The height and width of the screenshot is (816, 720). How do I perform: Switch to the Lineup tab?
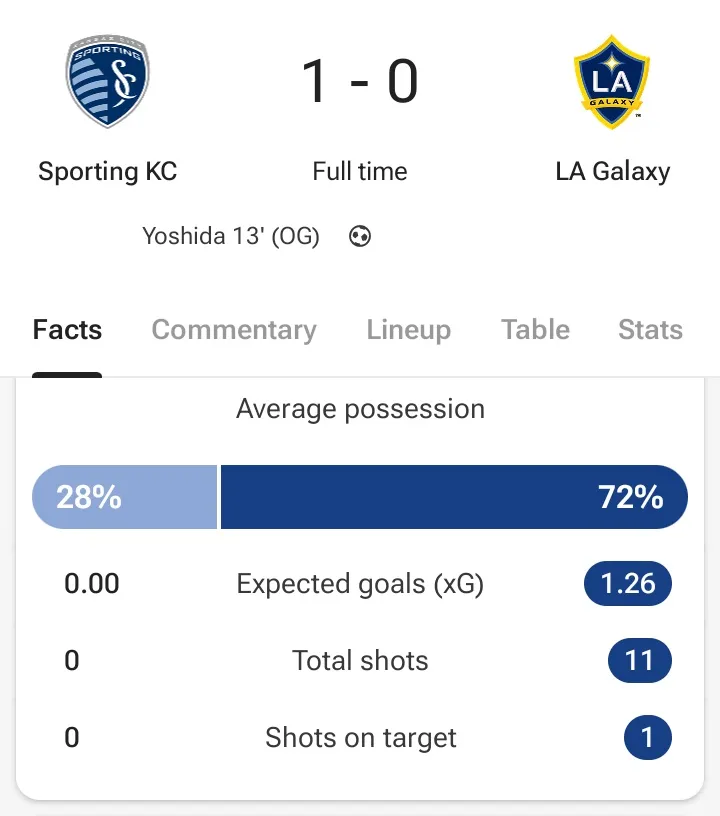click(x=408, y=330)
